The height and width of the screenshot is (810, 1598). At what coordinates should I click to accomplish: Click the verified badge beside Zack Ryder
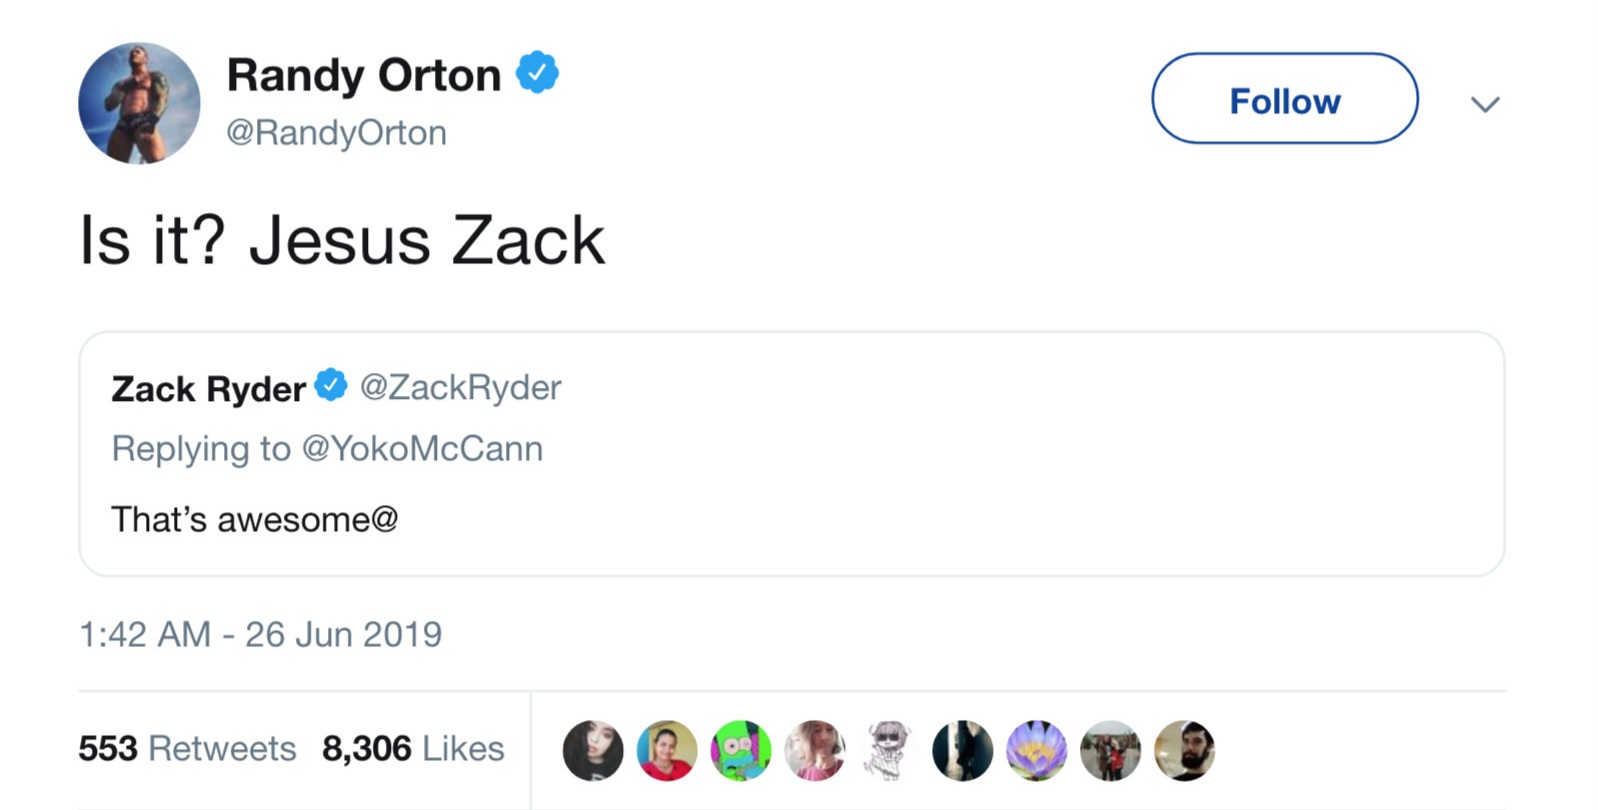tap(331, 386)
